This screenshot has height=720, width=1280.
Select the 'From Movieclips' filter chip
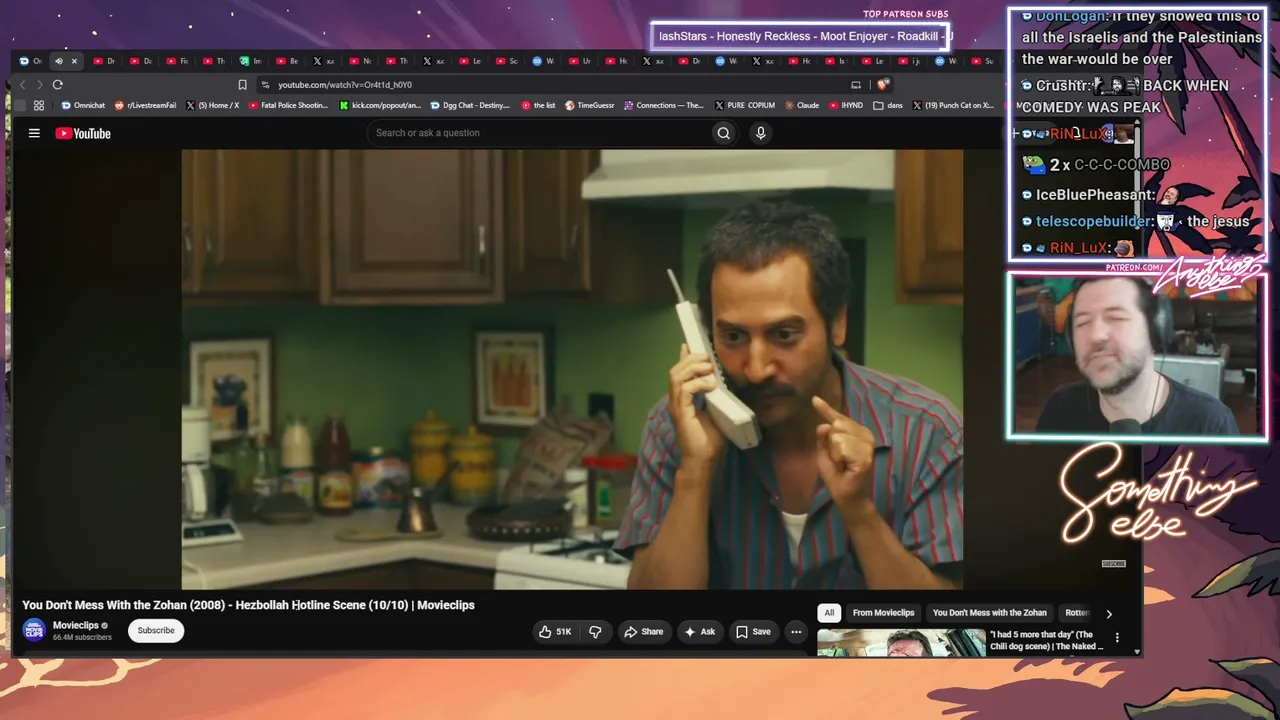pos(883,613)
